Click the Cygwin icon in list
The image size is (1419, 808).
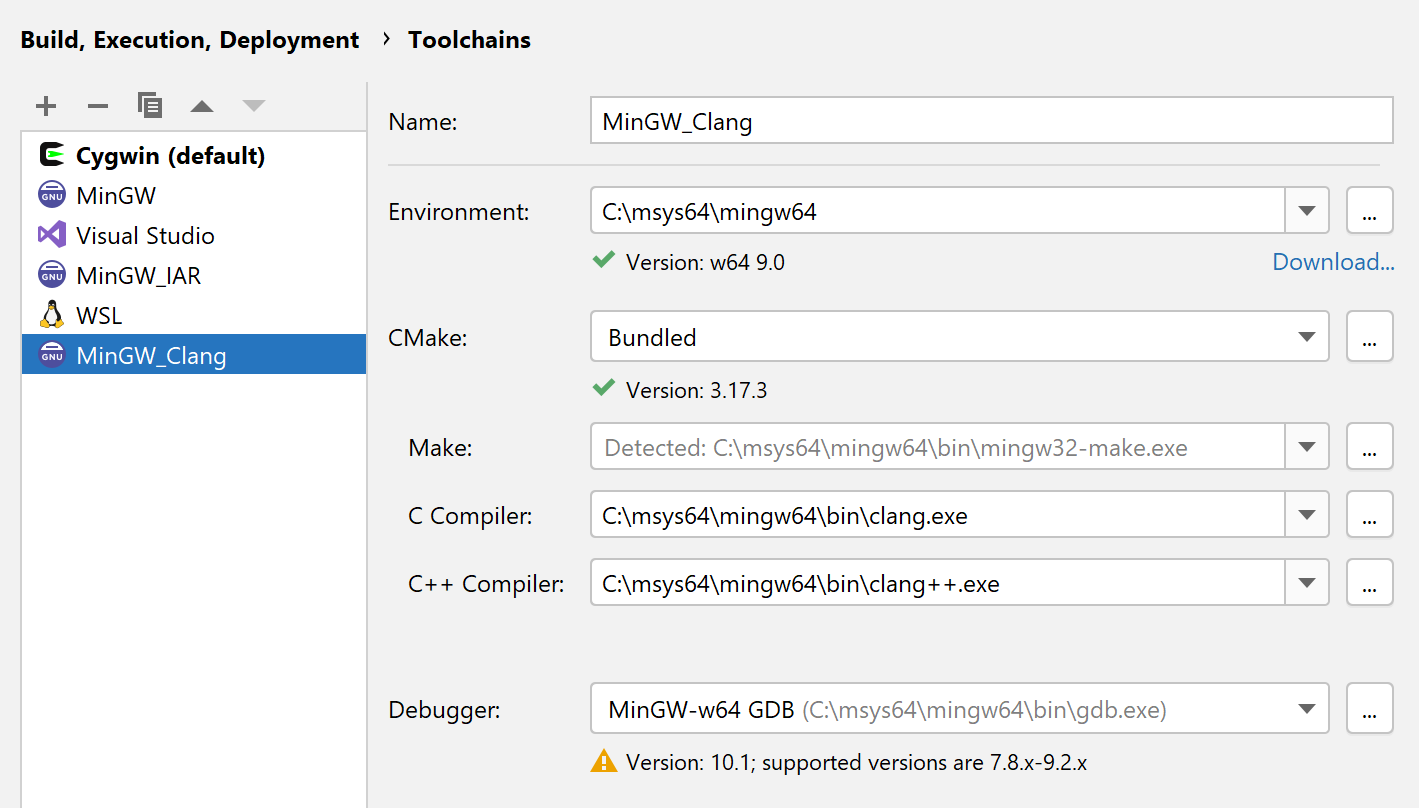[x=51, y=155]
